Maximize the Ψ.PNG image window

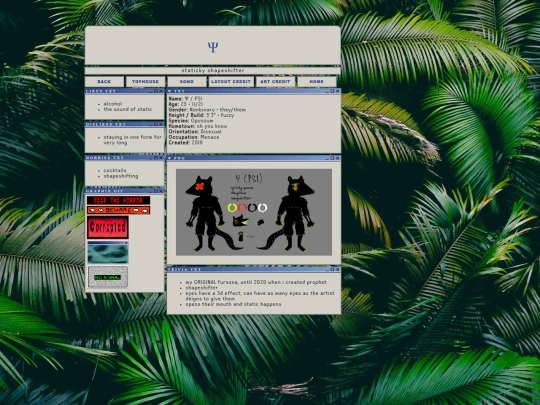[332, 158]
